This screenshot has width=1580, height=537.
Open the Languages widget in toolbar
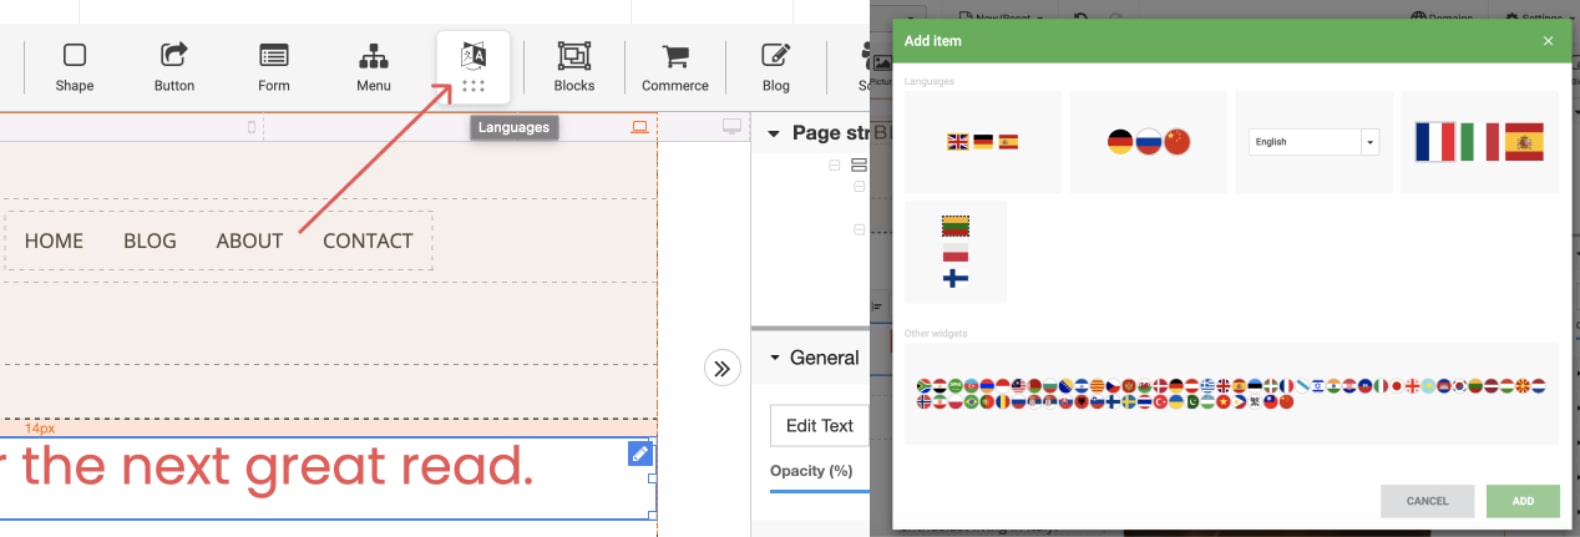473,67
